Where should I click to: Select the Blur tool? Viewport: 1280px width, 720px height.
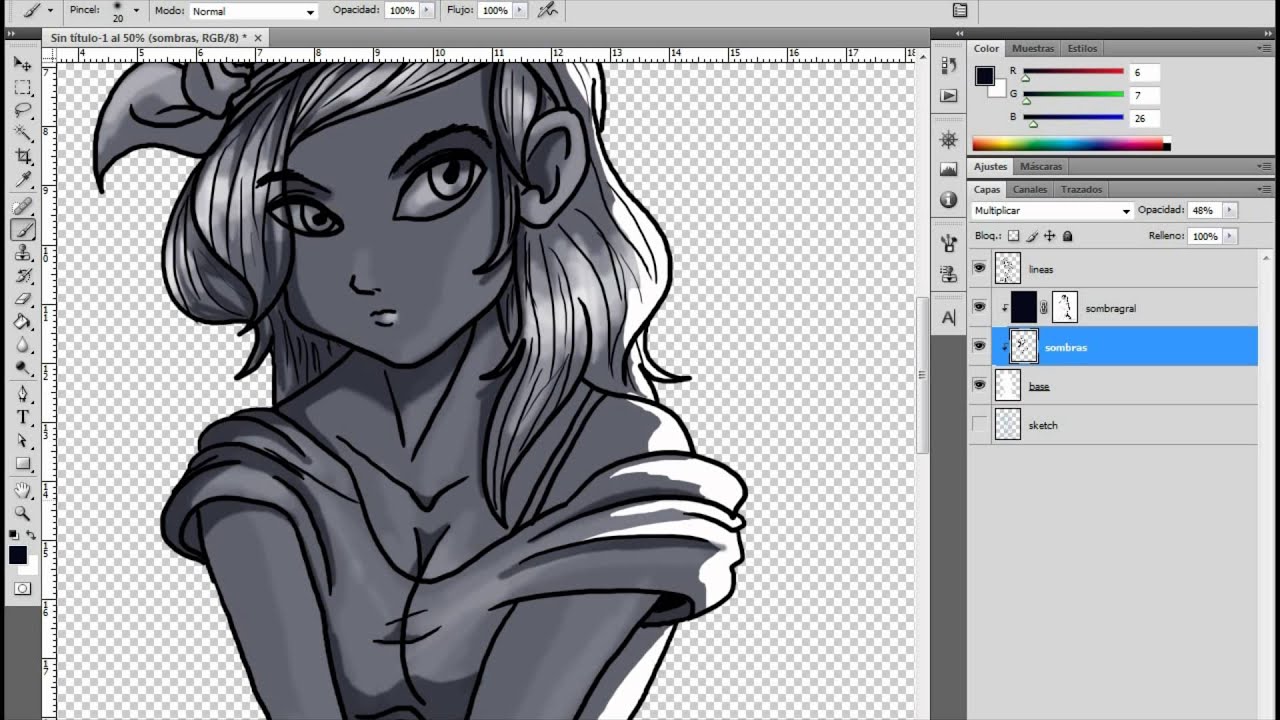[x=22, y=345]
